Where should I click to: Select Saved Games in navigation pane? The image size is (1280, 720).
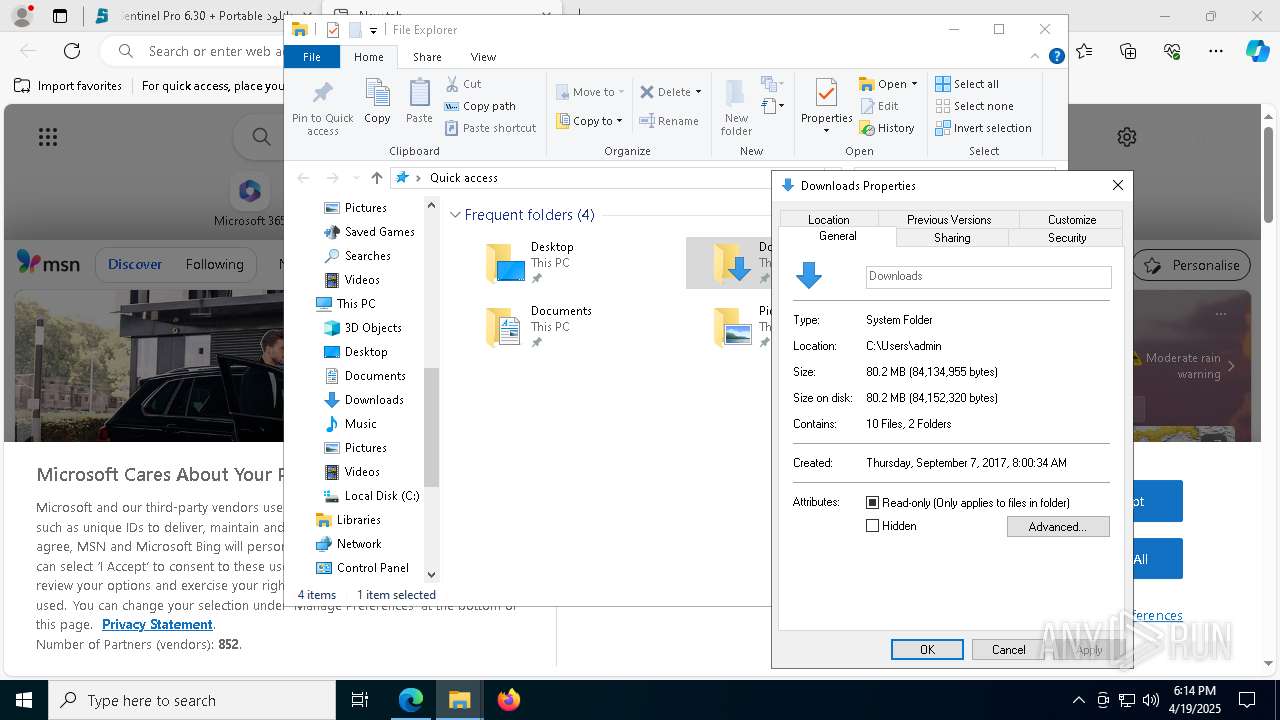(369, 232)
